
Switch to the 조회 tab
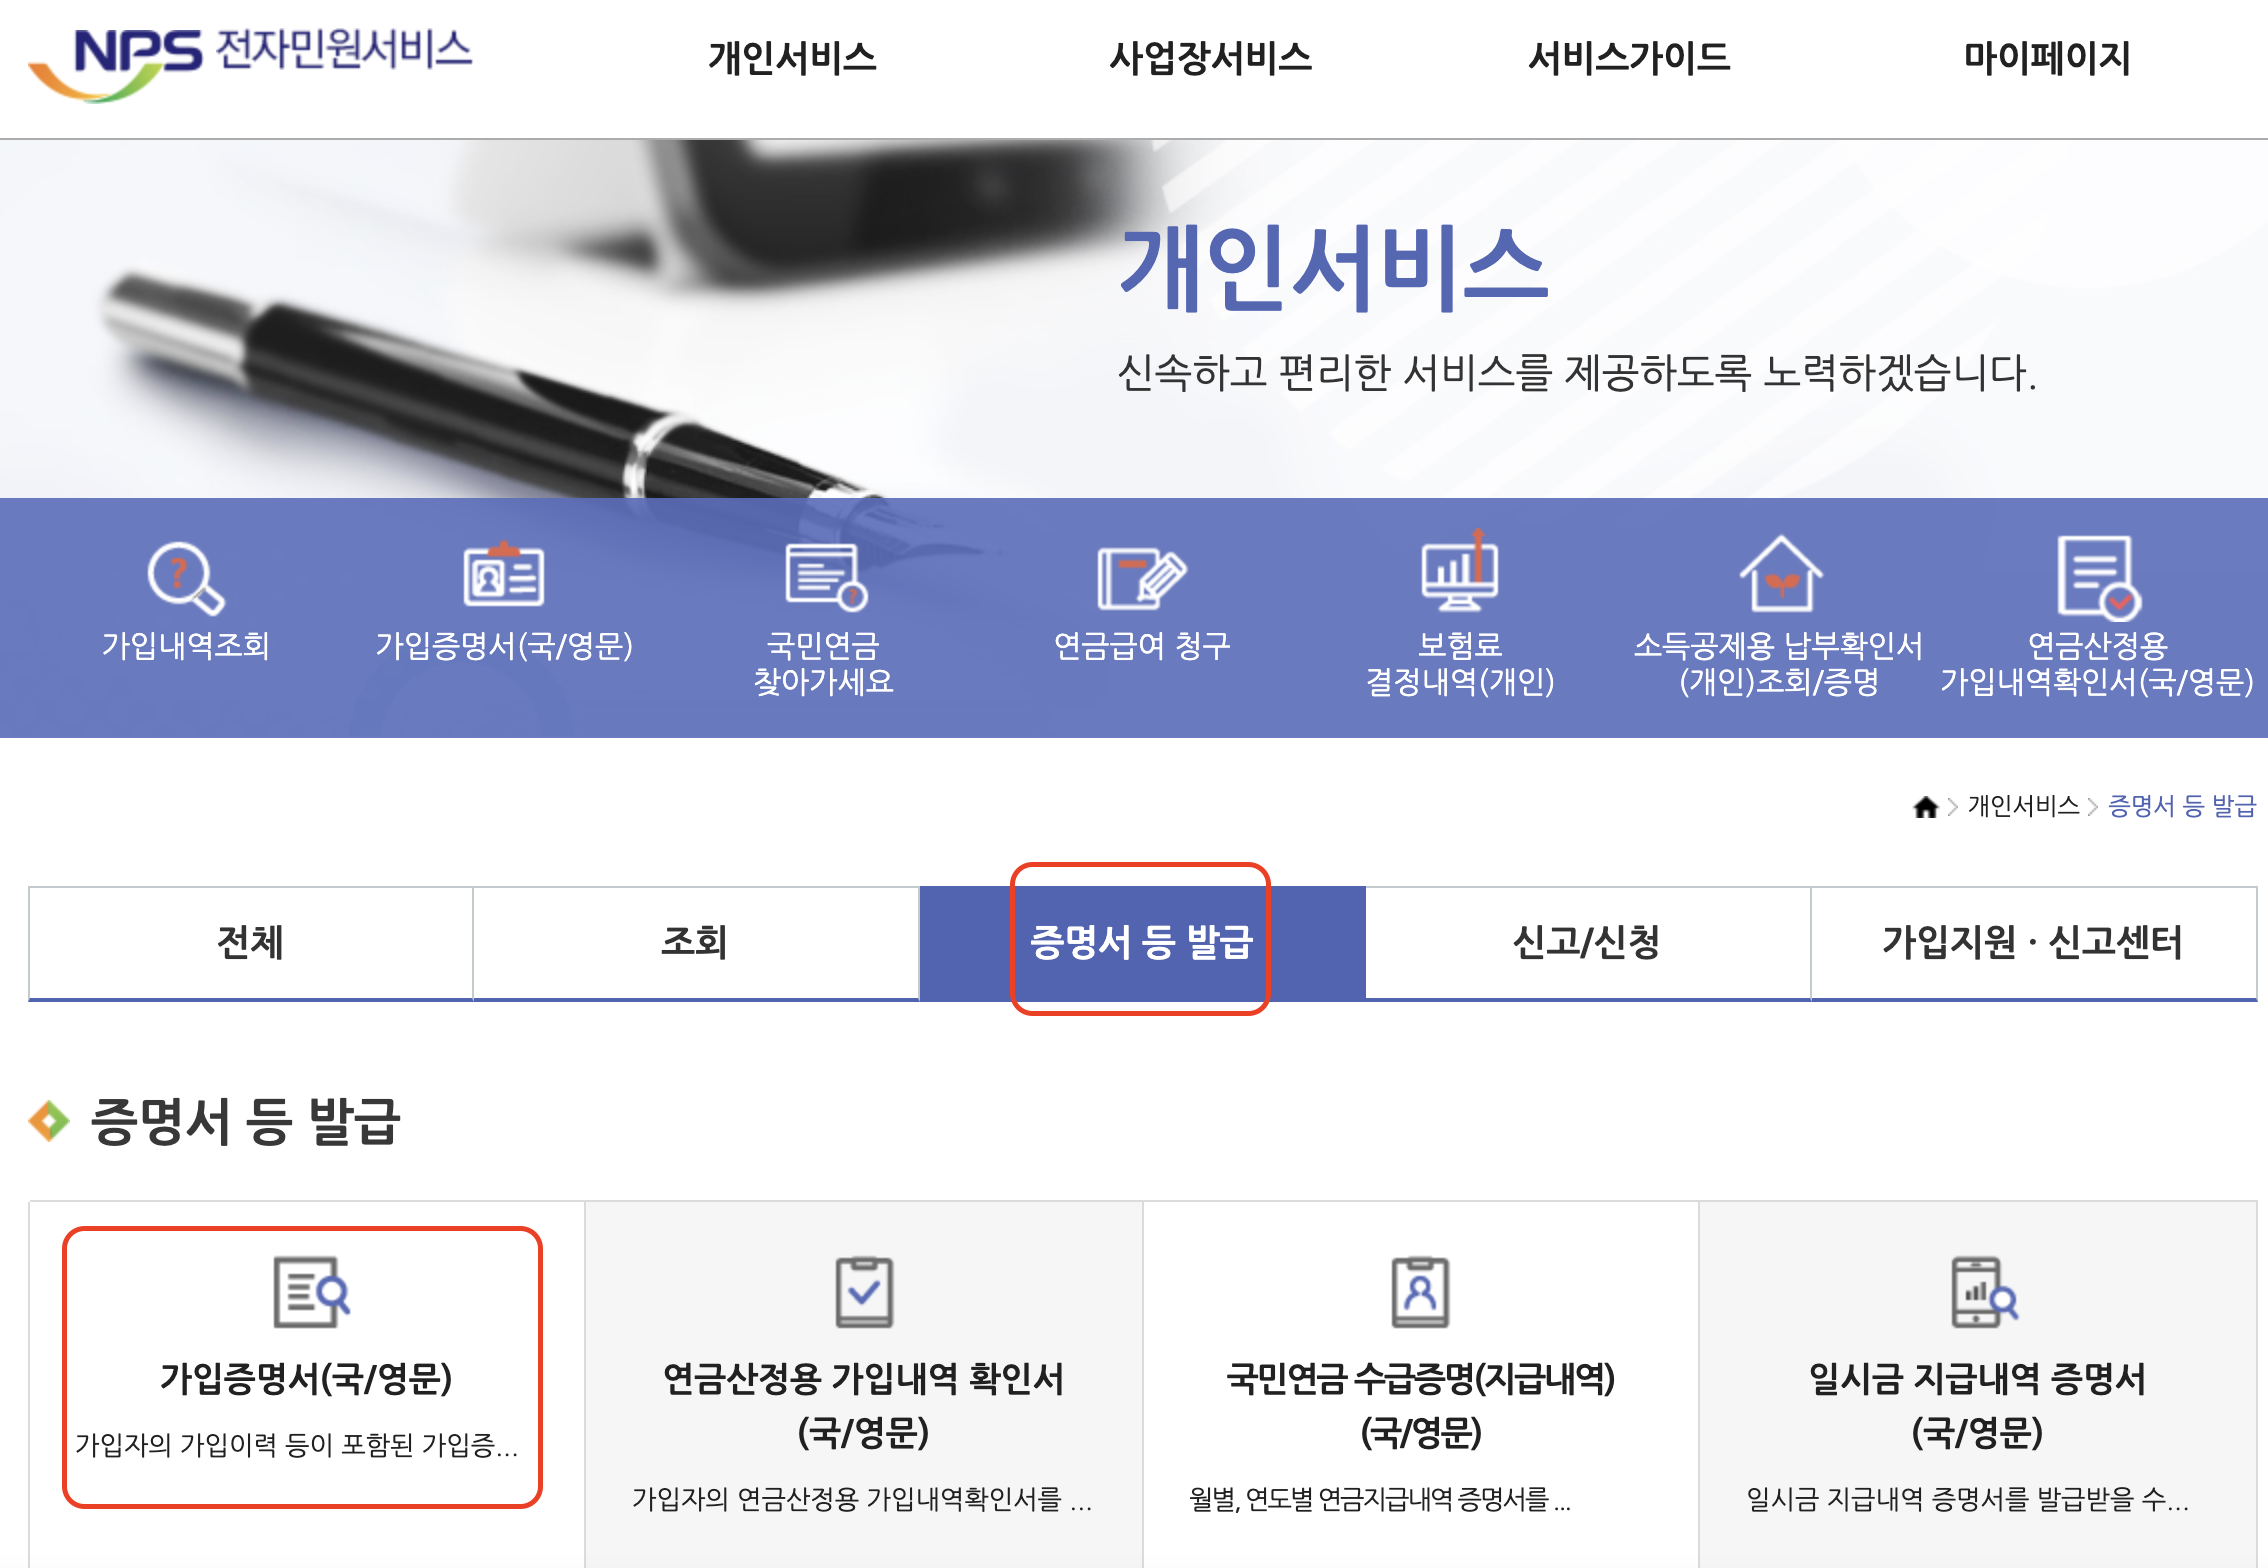(x=695, y=942)
